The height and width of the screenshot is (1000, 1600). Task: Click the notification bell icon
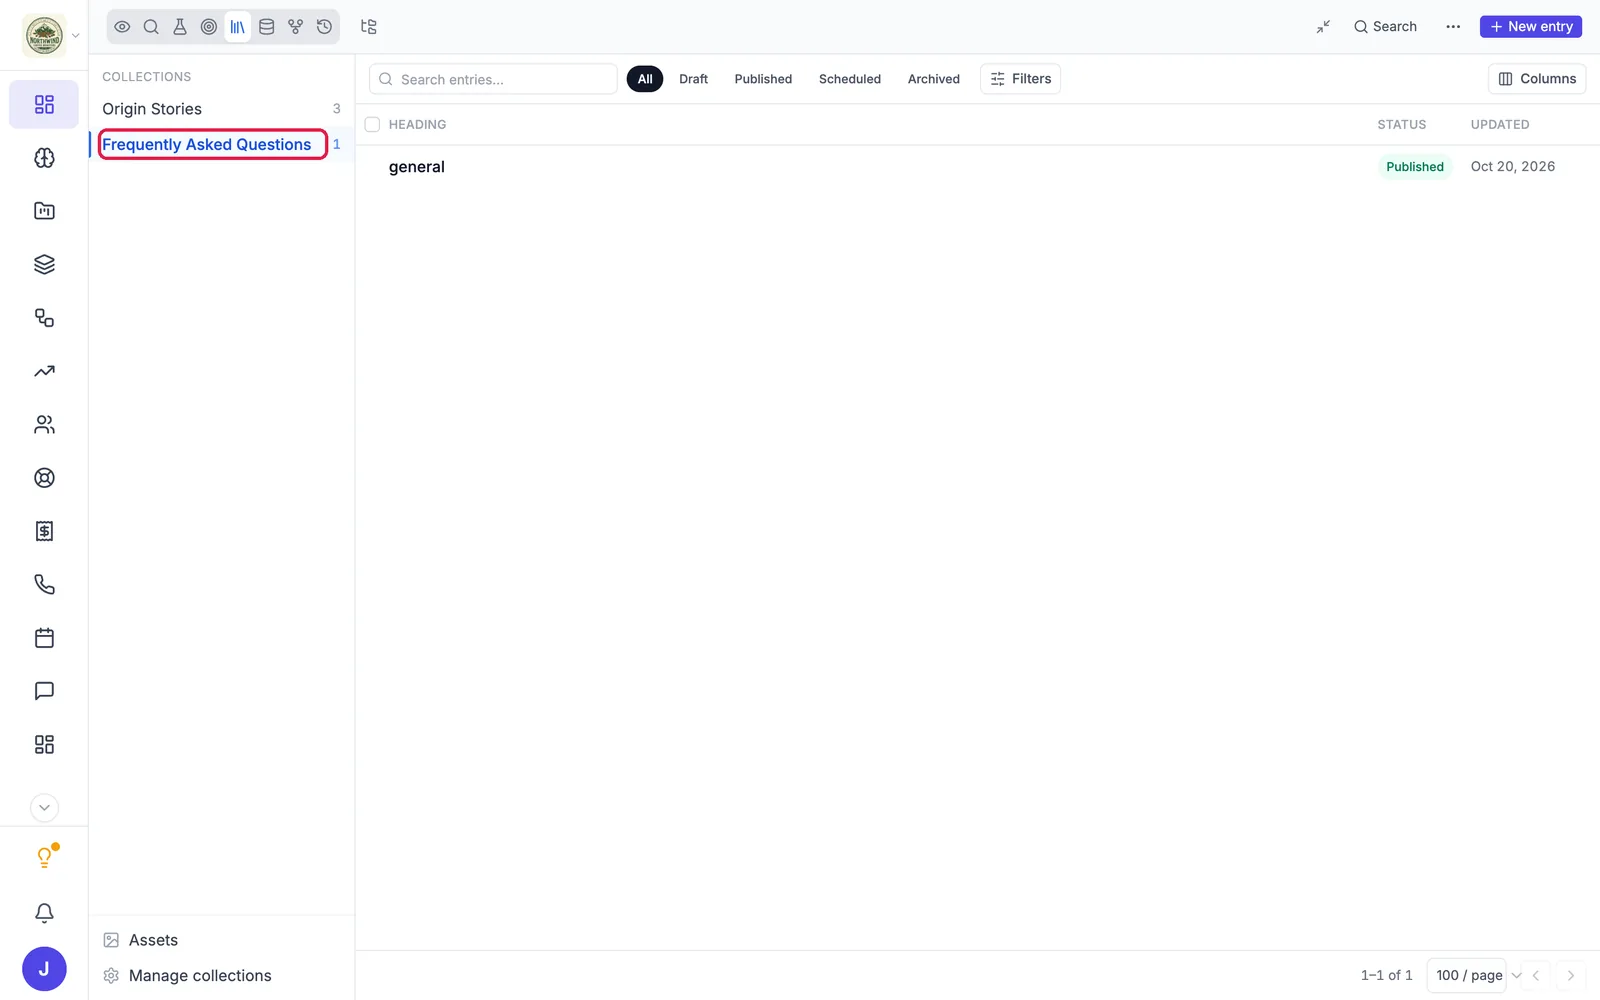(x=44, y=913)
